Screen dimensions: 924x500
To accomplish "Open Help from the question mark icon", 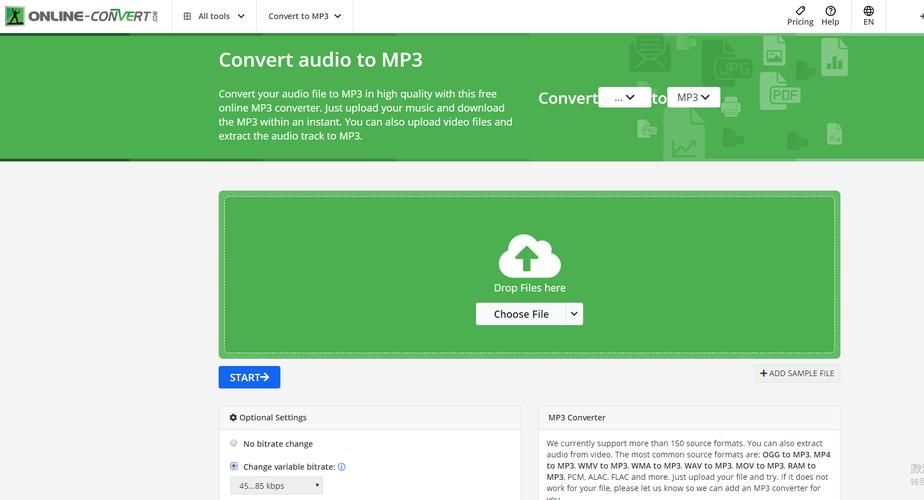I will (830, 11).
